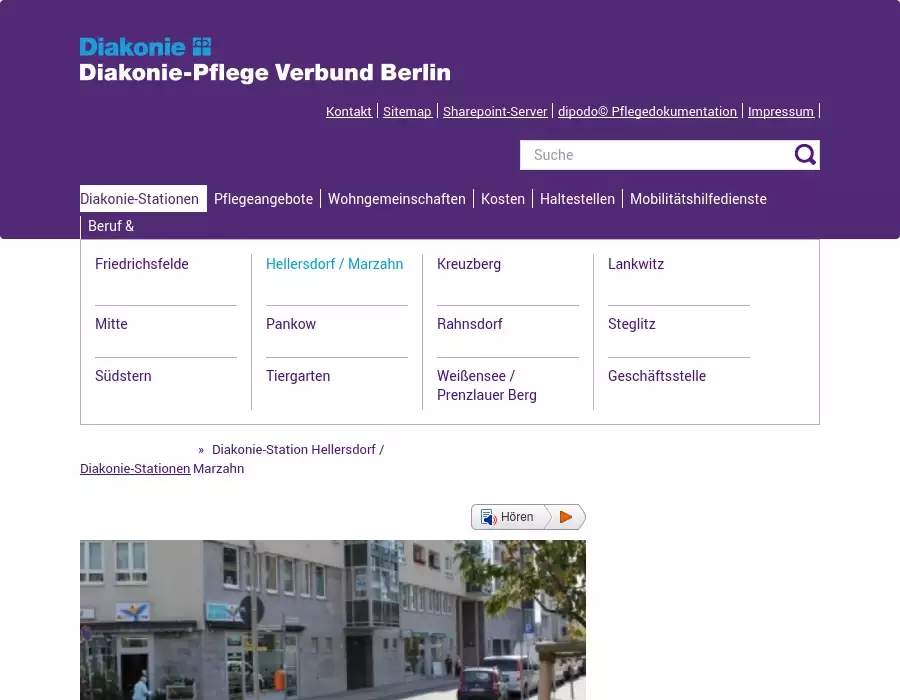Select Weißensee / Prenzlauer Berg station
Image resolution: width=900 pixels, height=700 pixels.
pyautogui.click(x=486, y=385)
